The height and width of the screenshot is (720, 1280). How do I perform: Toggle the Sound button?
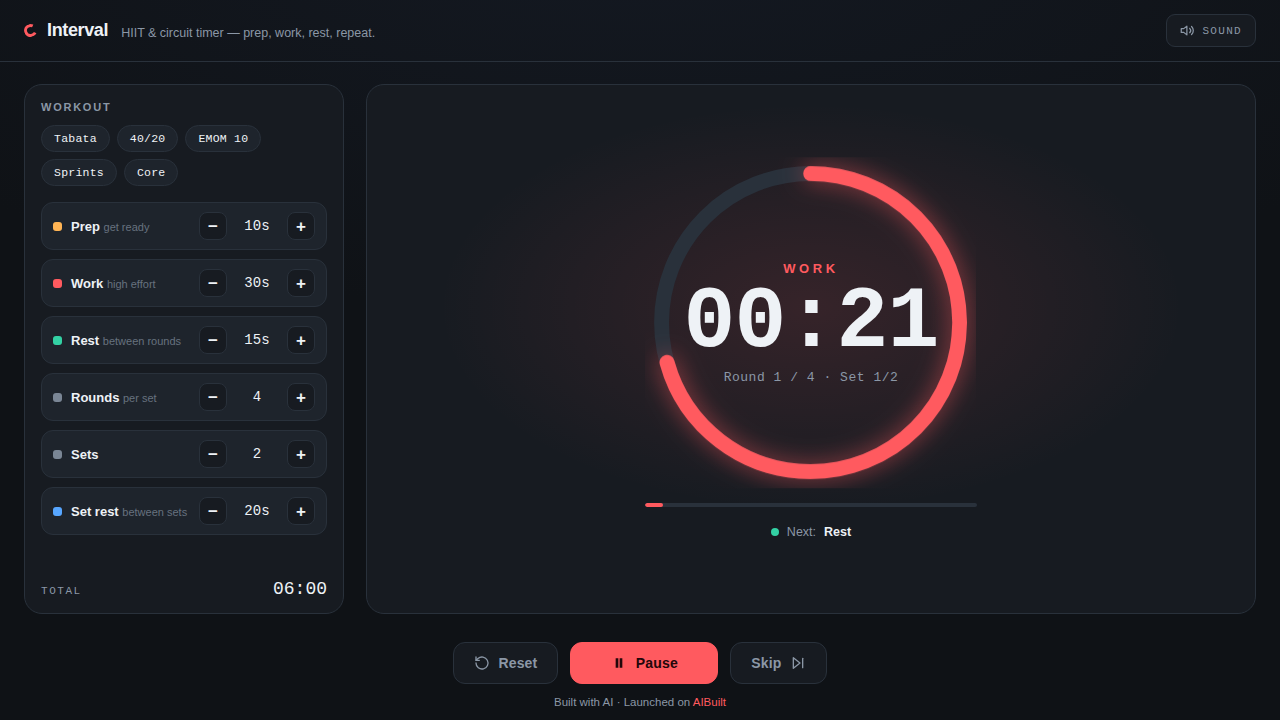pyautogui.click(x=1210, y=30)
